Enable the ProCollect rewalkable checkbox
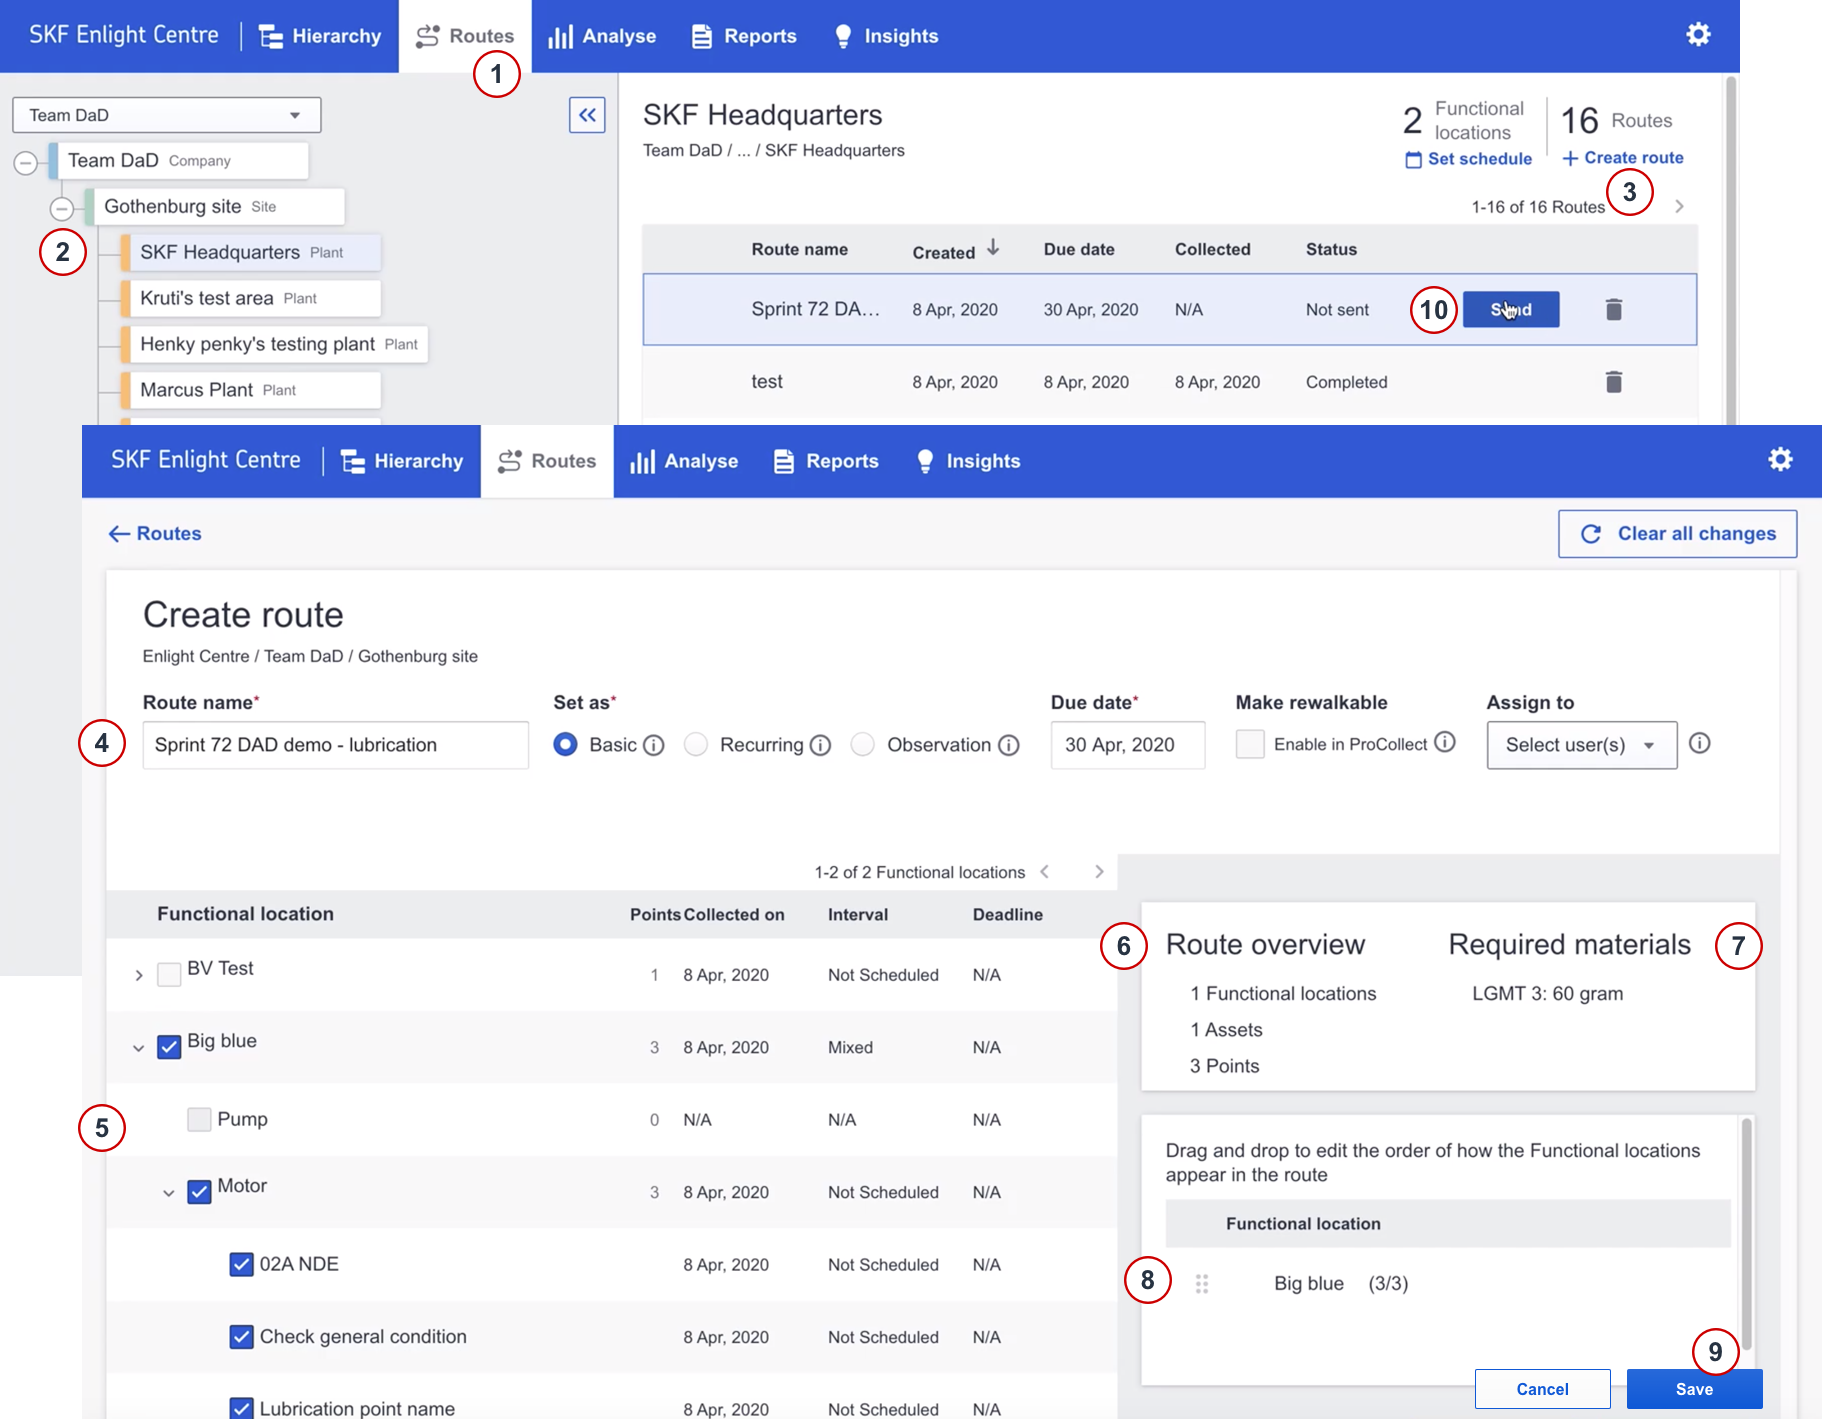The image size is (1822, 1419). pos(1250,744)
